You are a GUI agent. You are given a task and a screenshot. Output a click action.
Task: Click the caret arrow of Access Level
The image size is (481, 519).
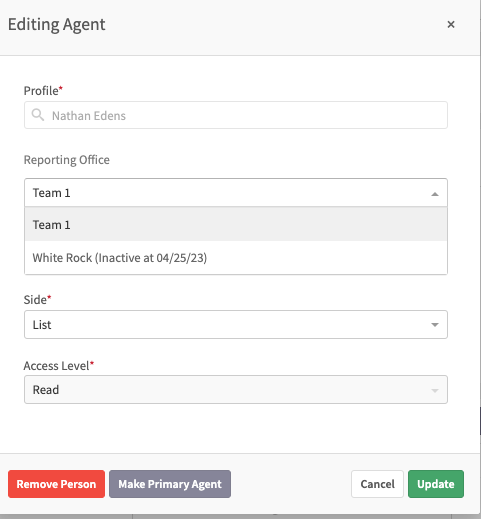click(435, 390)
